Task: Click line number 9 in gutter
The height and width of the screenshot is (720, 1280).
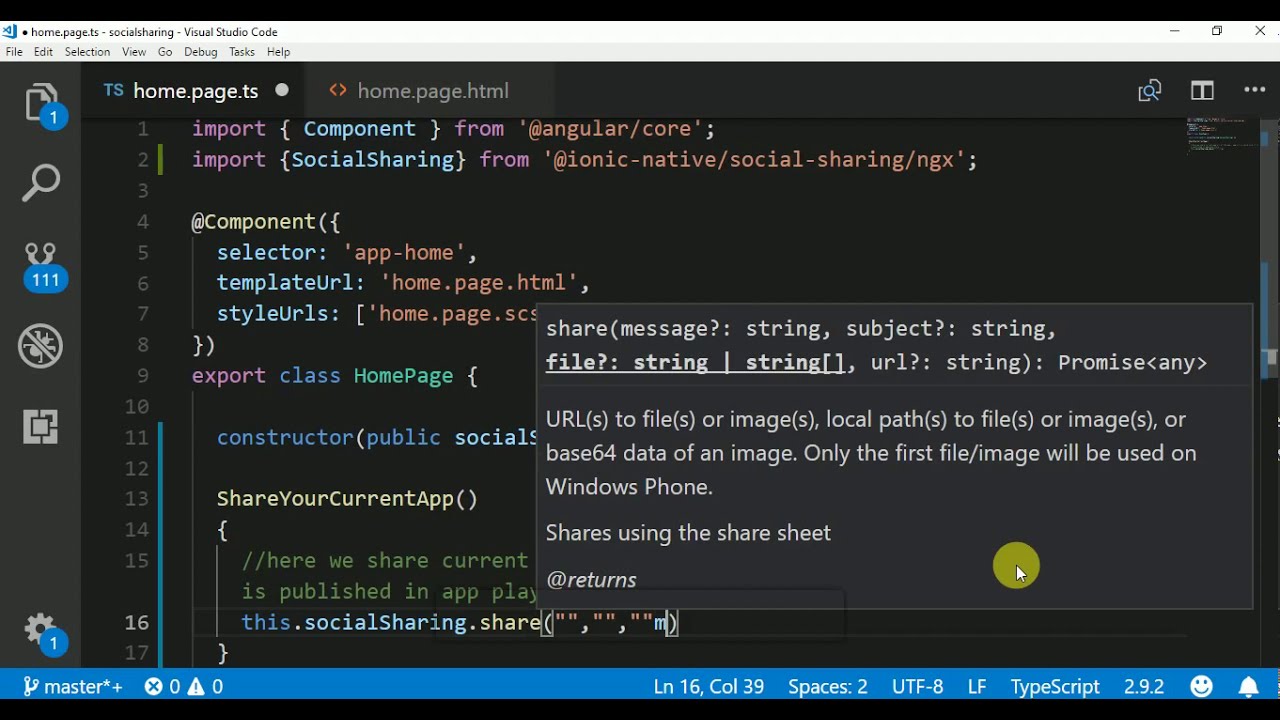Action: 143,376
